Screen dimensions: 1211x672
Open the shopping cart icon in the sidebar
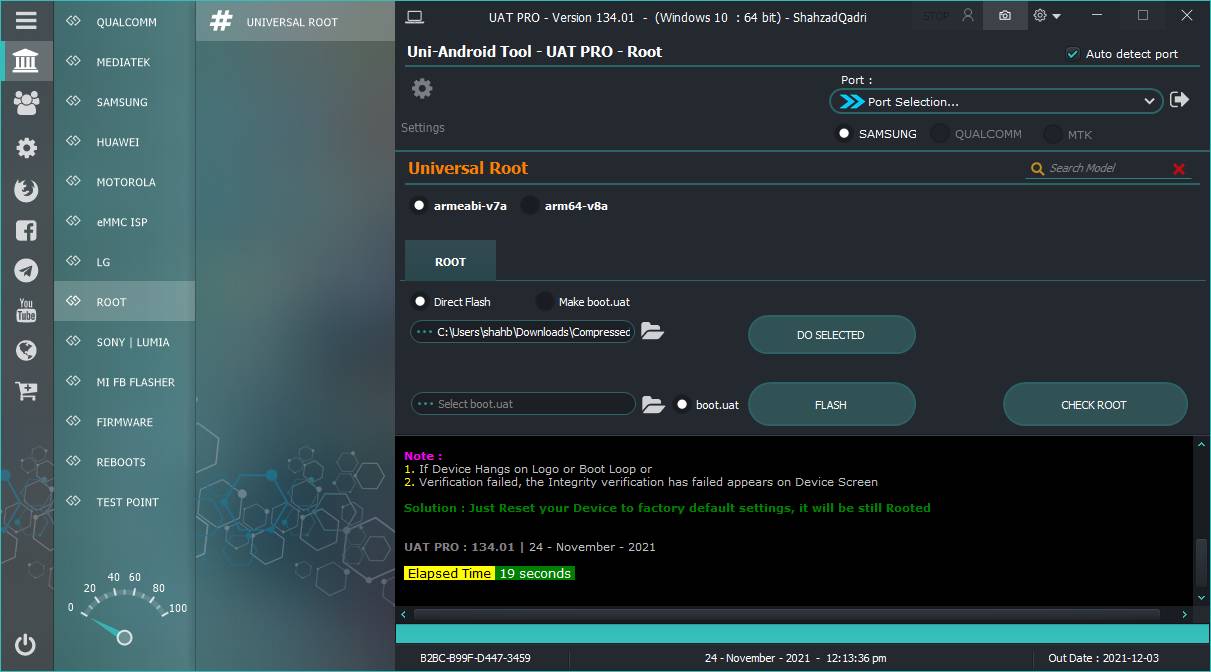[x=26, y=391]
